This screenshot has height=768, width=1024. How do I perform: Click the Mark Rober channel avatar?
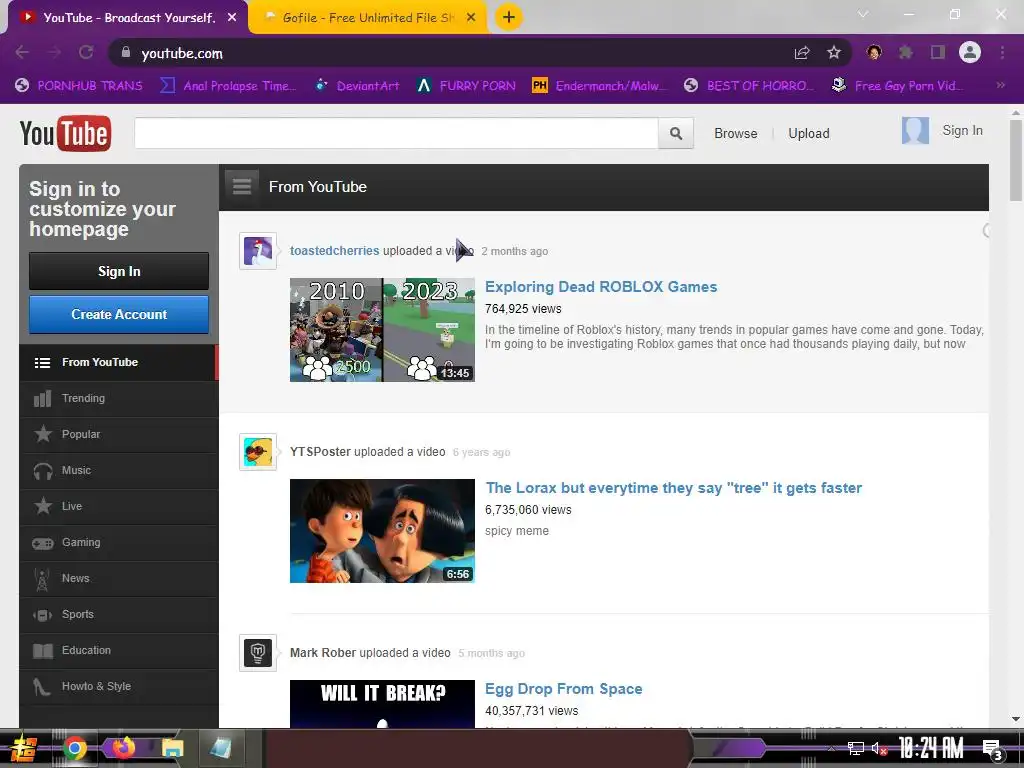pos(258,652)
